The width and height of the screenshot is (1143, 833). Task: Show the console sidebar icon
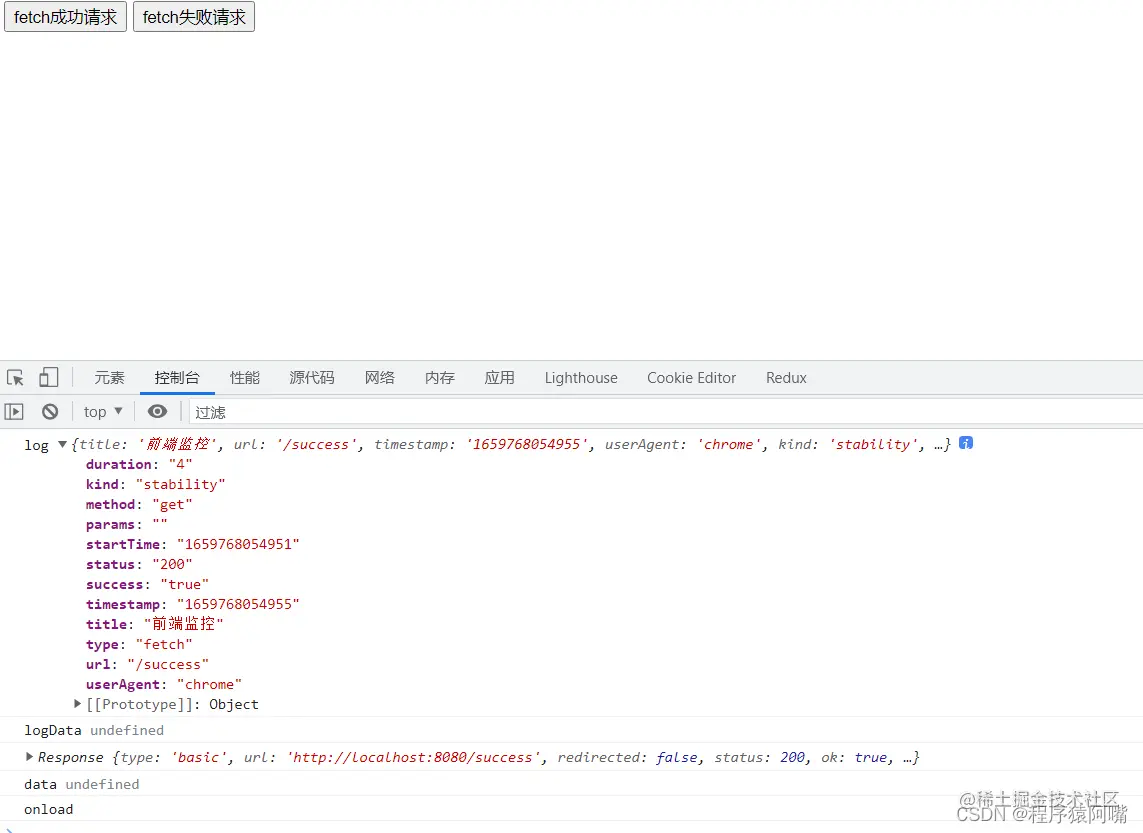[14, 412]
